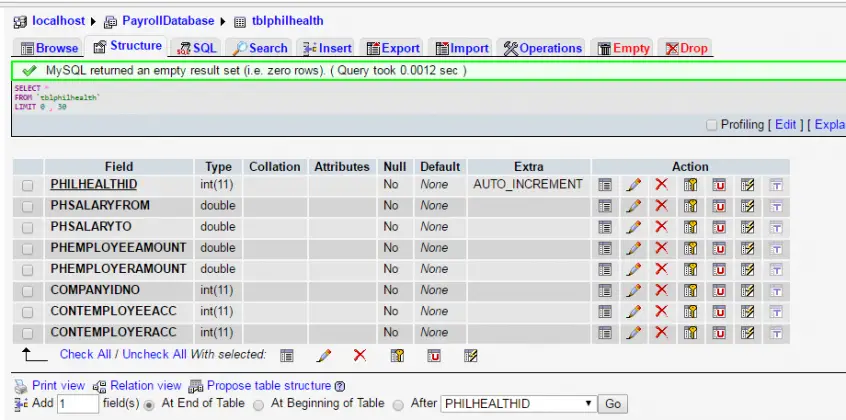Switch to the SQL tab
Image resolution: width=846 pixels, height=420 pixels.
[197, 48]
